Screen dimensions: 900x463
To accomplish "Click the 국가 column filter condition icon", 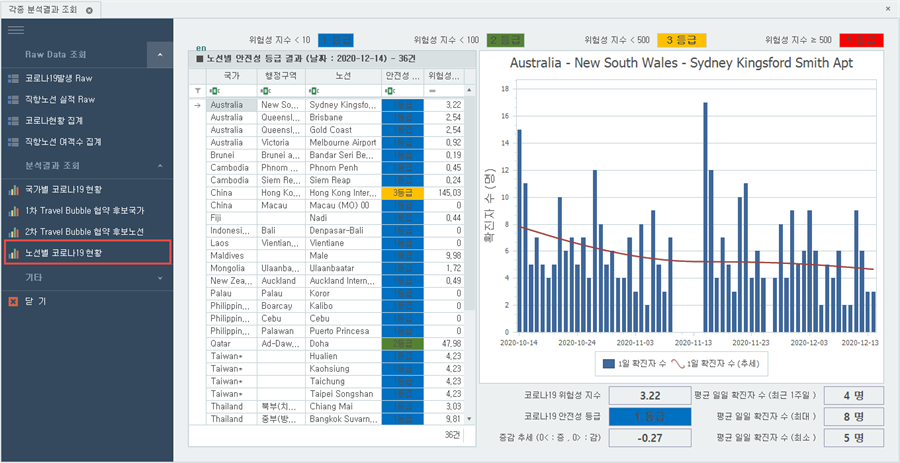I will tap(214, 91).
